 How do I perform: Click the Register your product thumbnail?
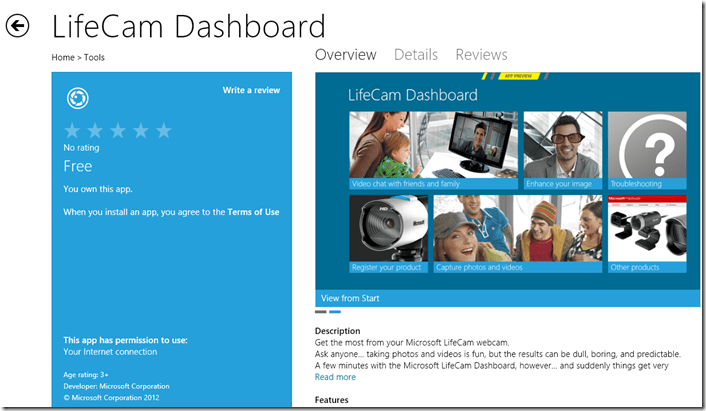click(387, 233)
